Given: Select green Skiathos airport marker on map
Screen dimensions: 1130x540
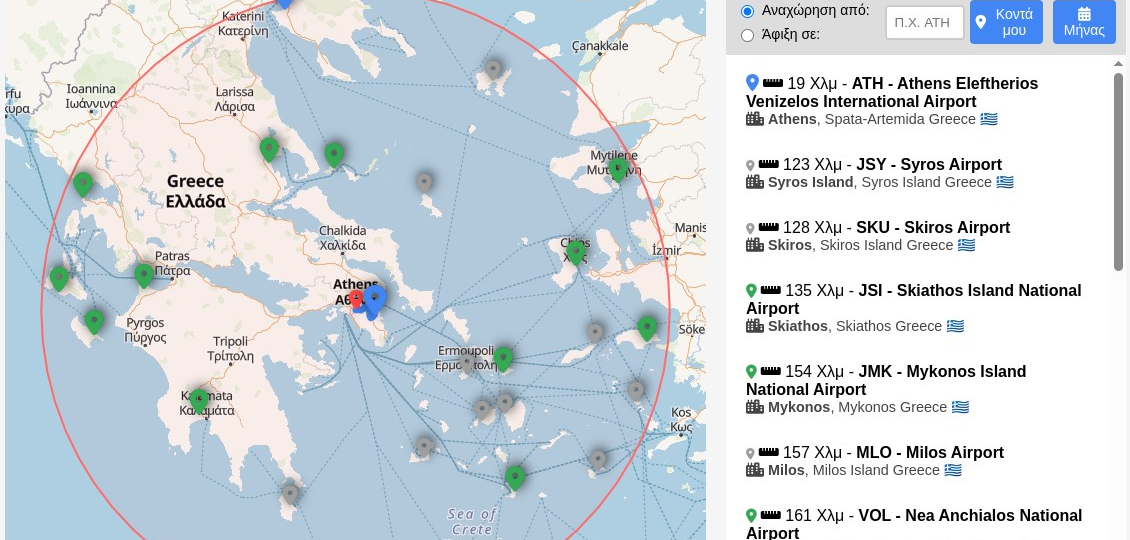Looking at the screenshot, I should (x=334, y=155).
